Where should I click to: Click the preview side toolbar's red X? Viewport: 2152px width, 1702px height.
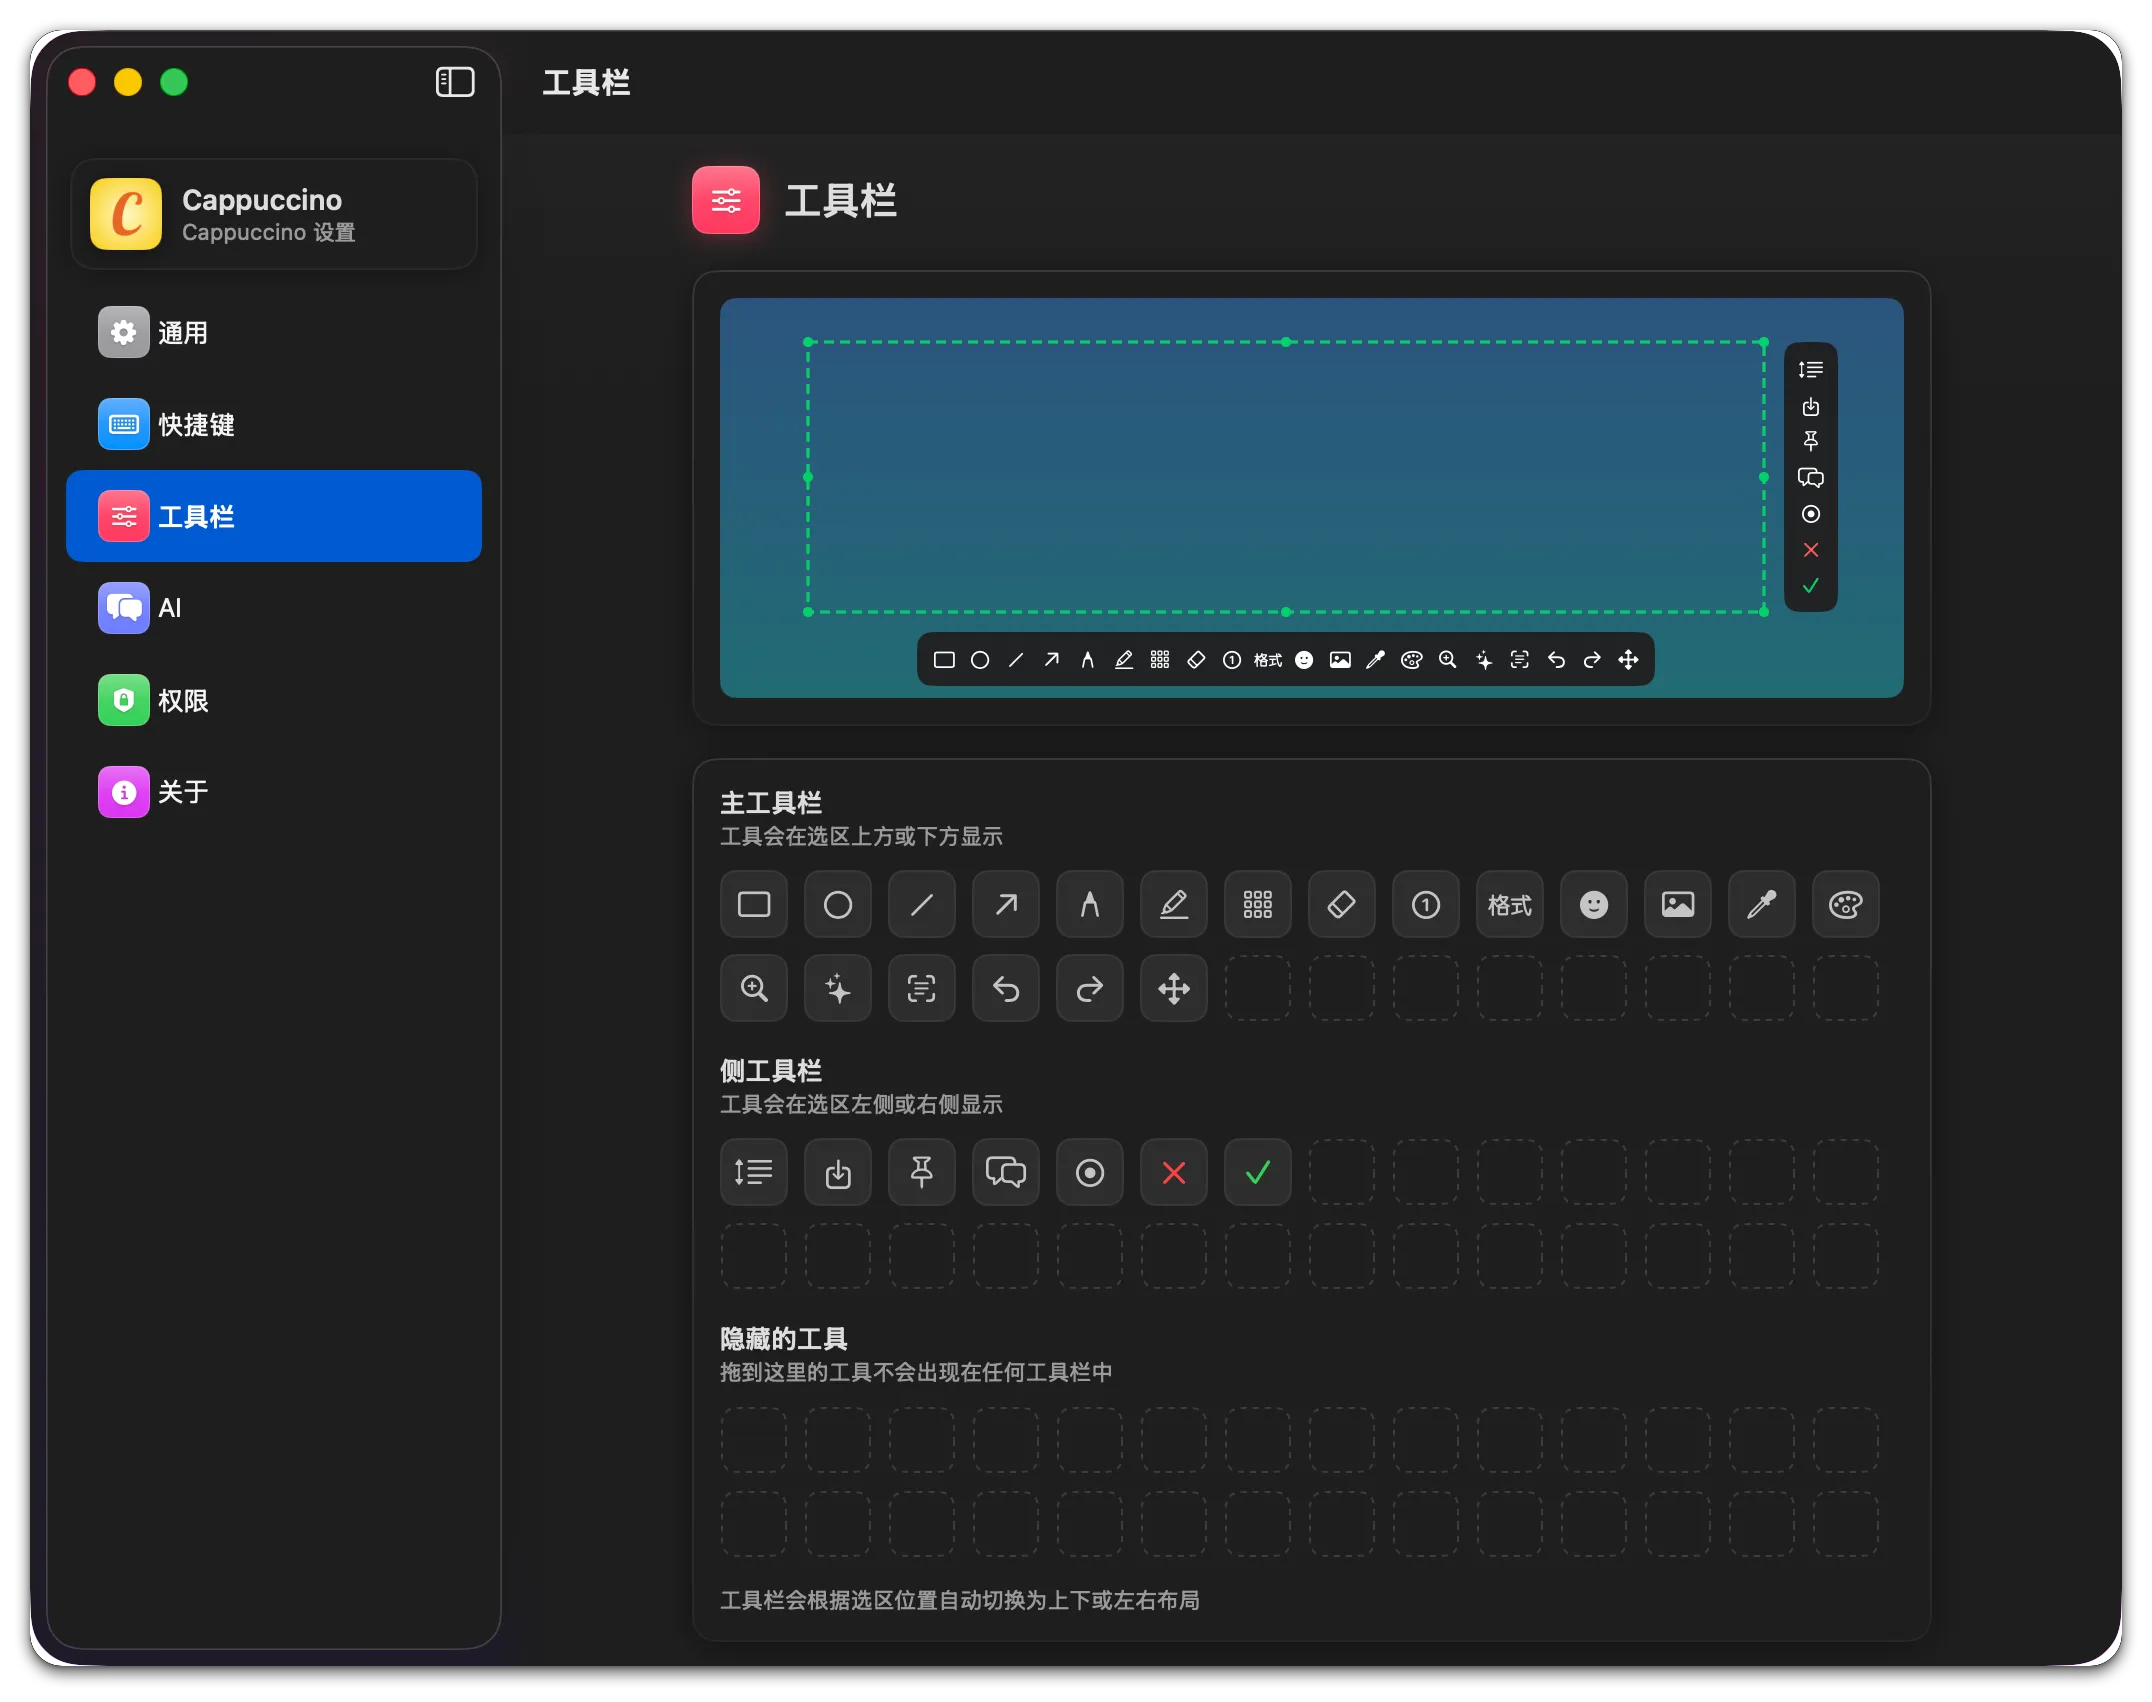coord(1811,550)
